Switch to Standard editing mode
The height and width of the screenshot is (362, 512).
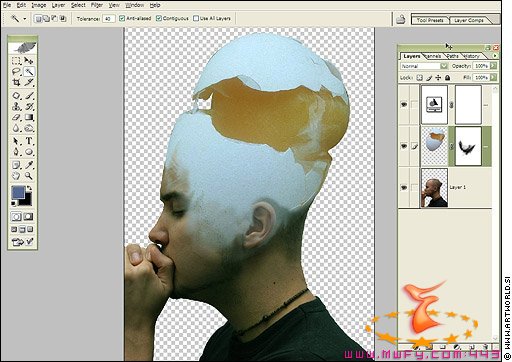[x=16, y=217]
